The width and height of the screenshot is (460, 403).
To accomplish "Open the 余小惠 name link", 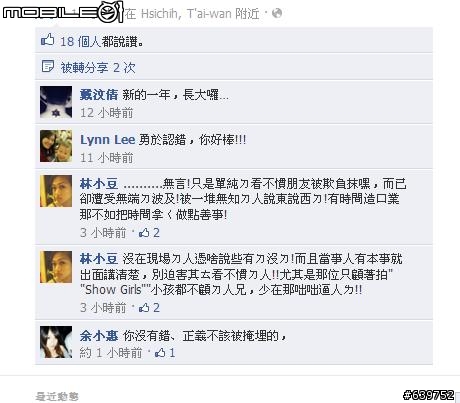I will pyautogui.click(x=99, y=336).
